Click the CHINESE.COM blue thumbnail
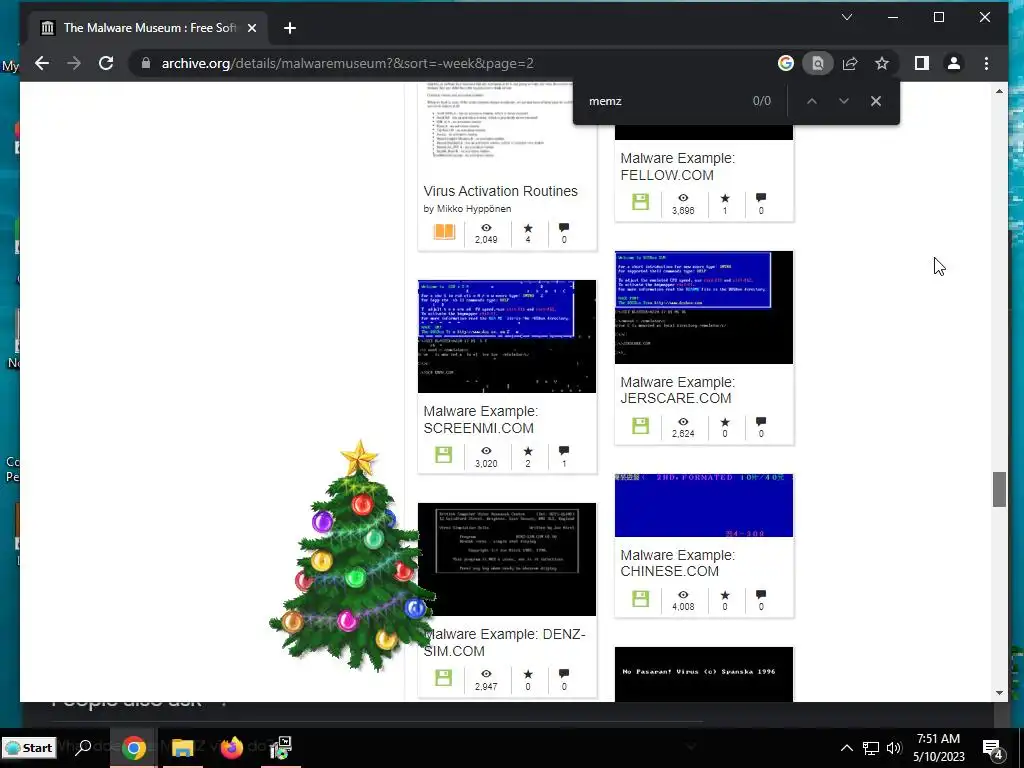This screenshot has width=1024, height=768. 704,505
